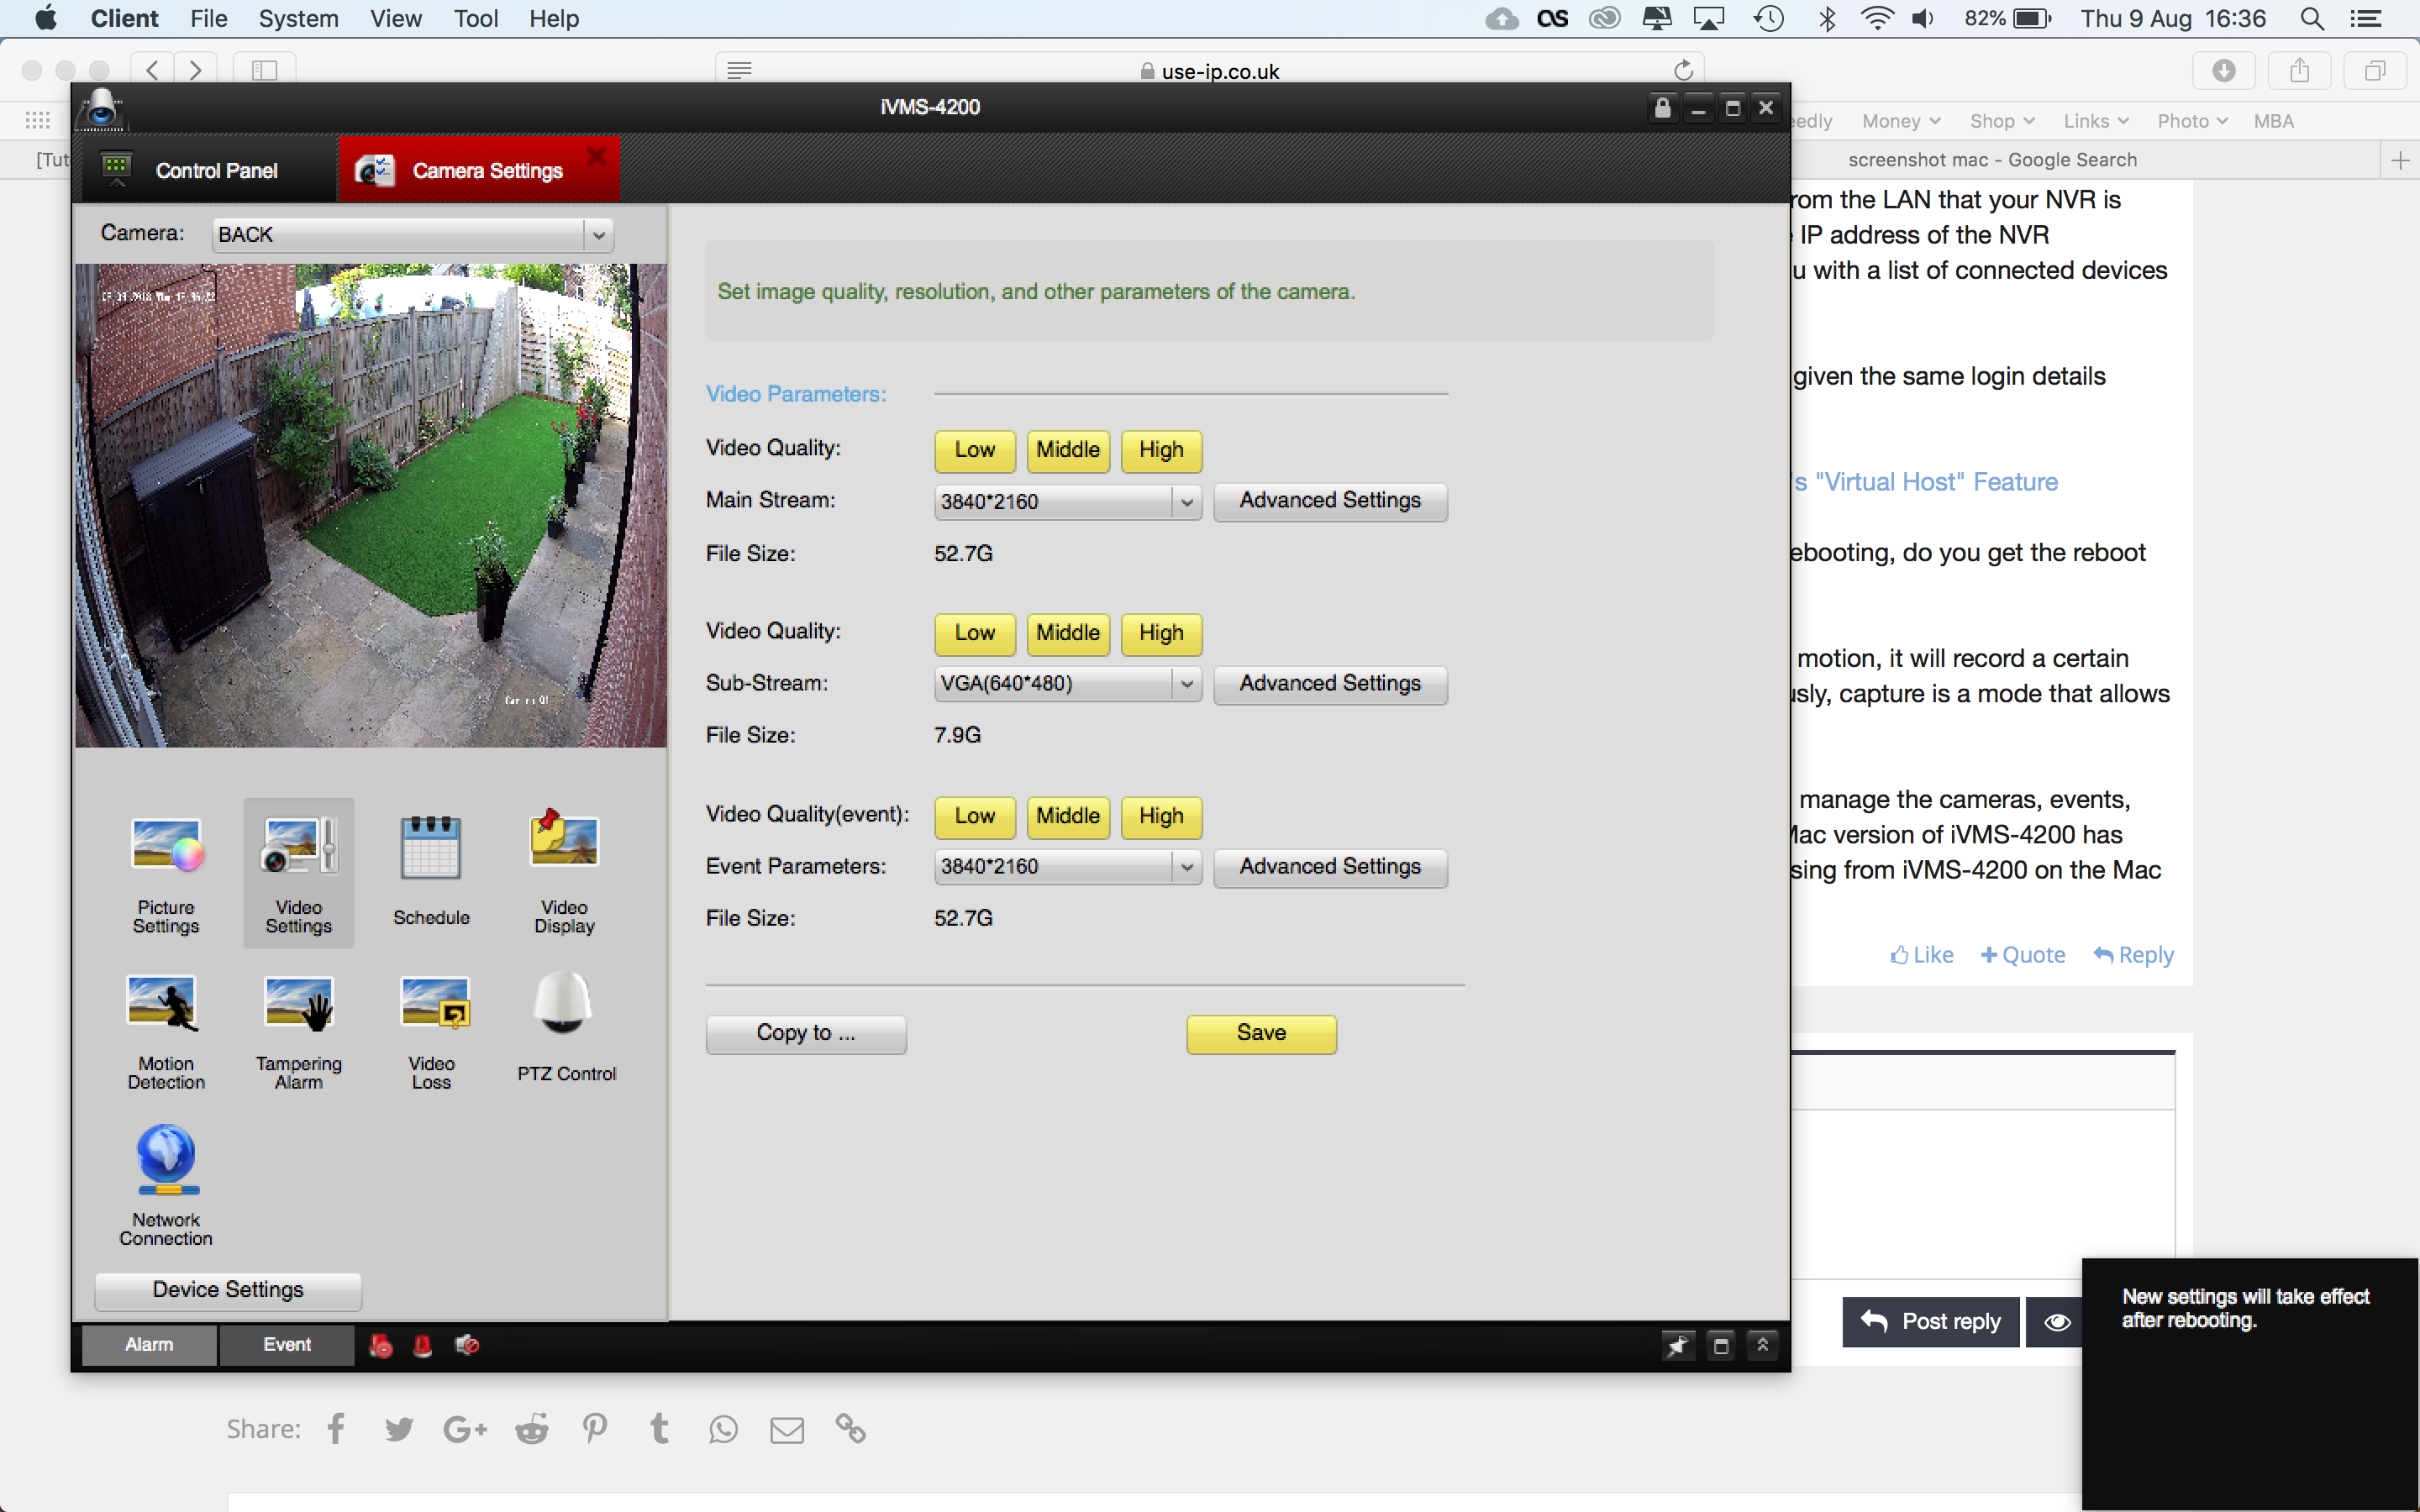The width and height of the screenshot is (2420, 1512).
Task: Click the lock icon in iVMS title bar
Action: 1662,108
